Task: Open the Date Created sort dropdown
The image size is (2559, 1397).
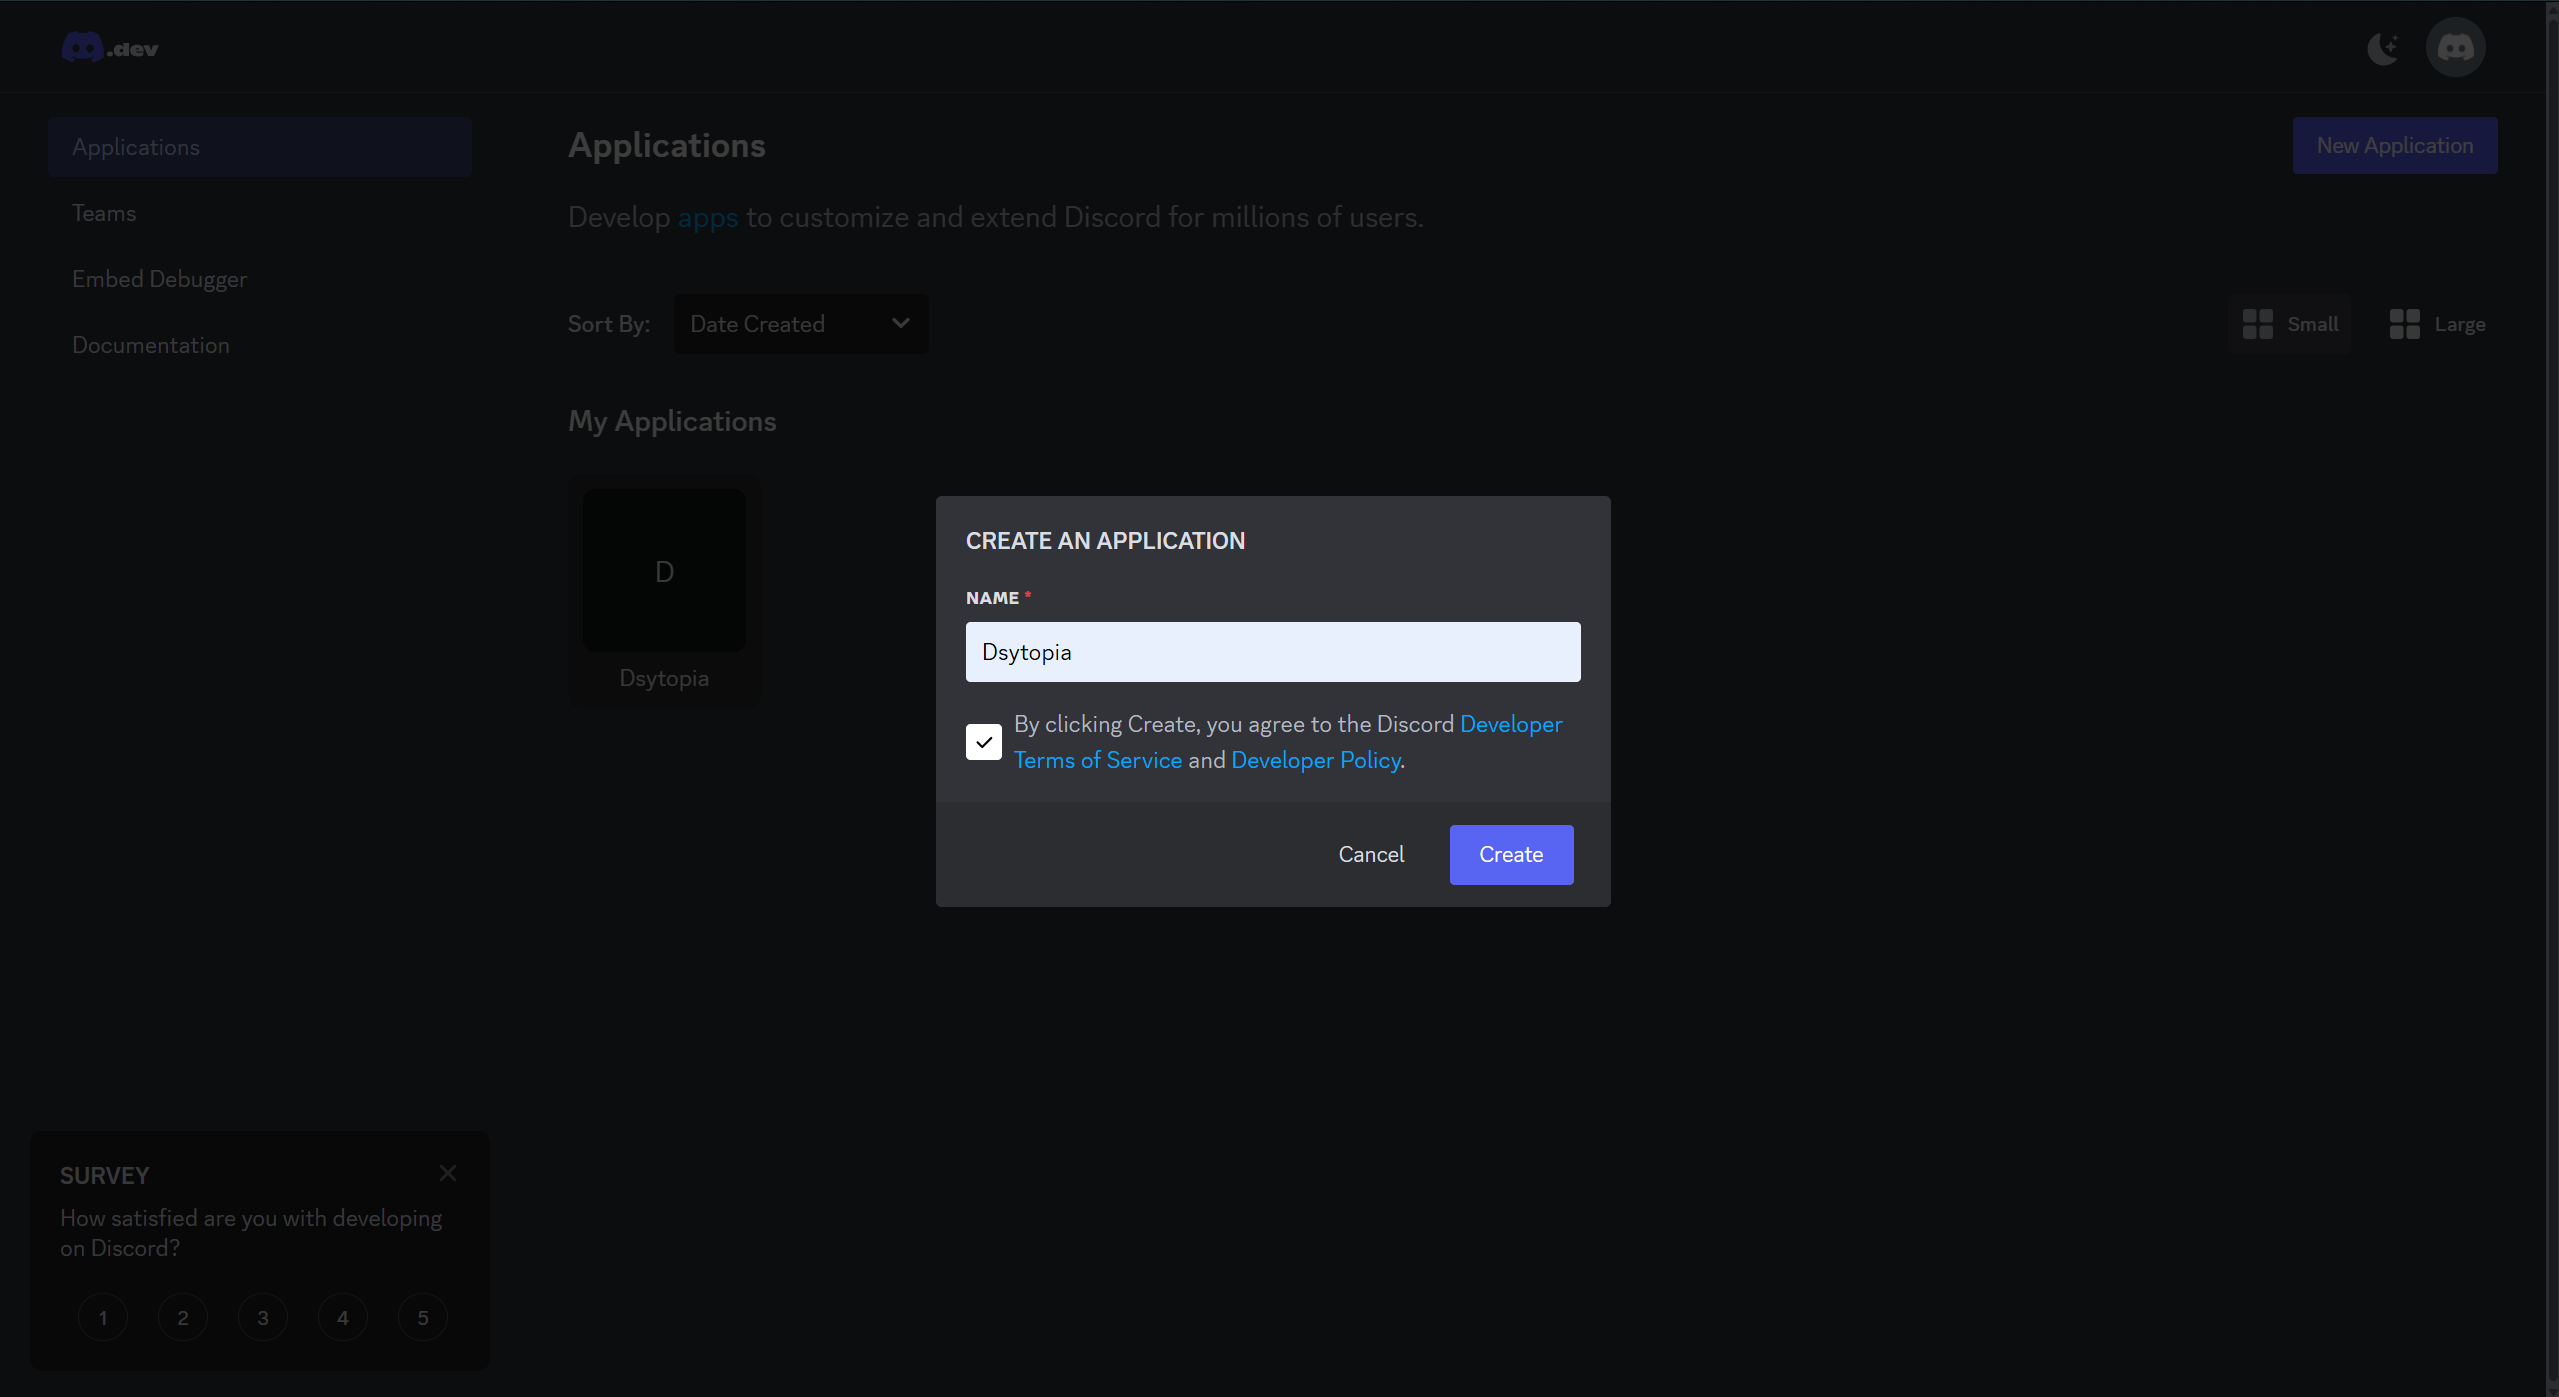Action: click(x=799, y=323)
